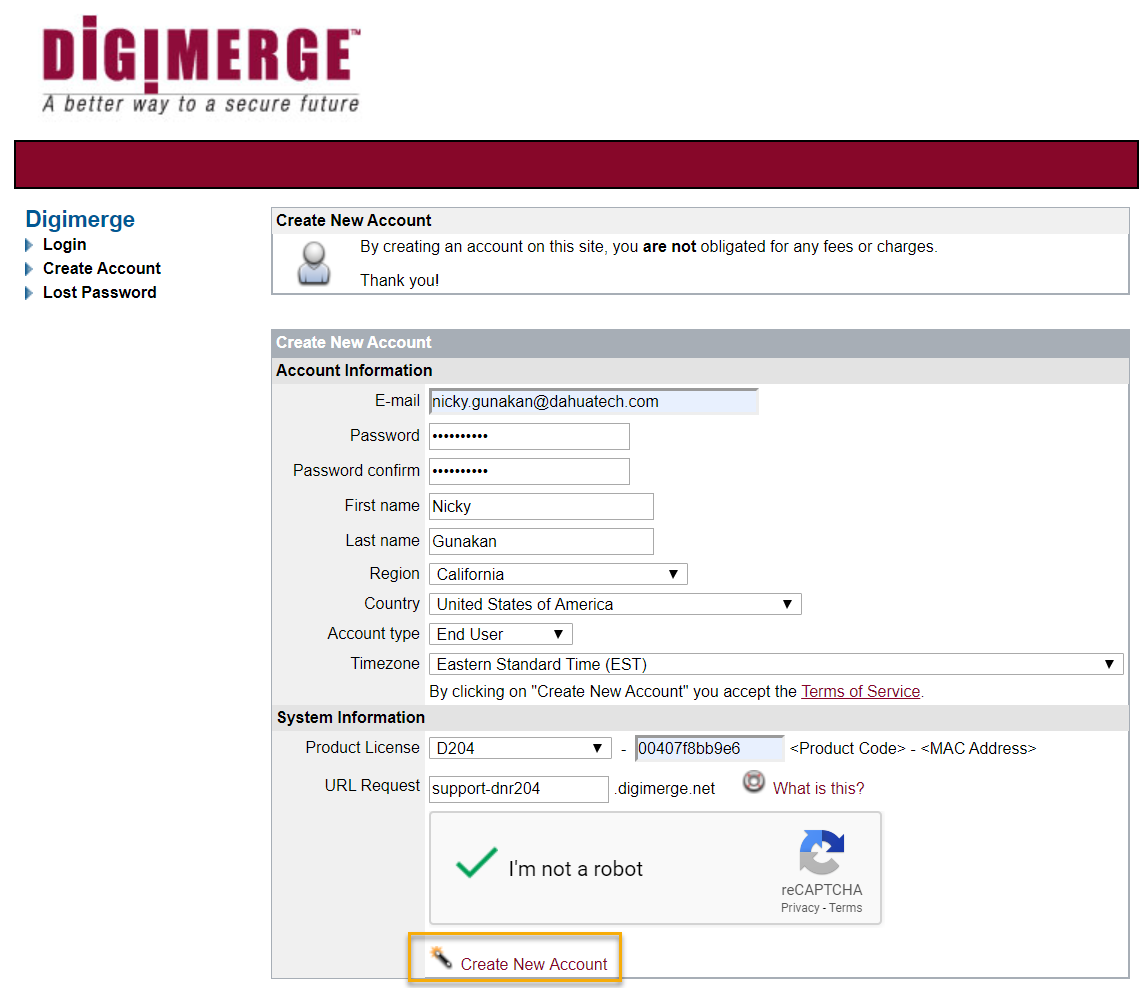Open the Timezone dropdown
Image resolution: width=1148 pixels, height=988 pixels.
click(x=776, y=664)
